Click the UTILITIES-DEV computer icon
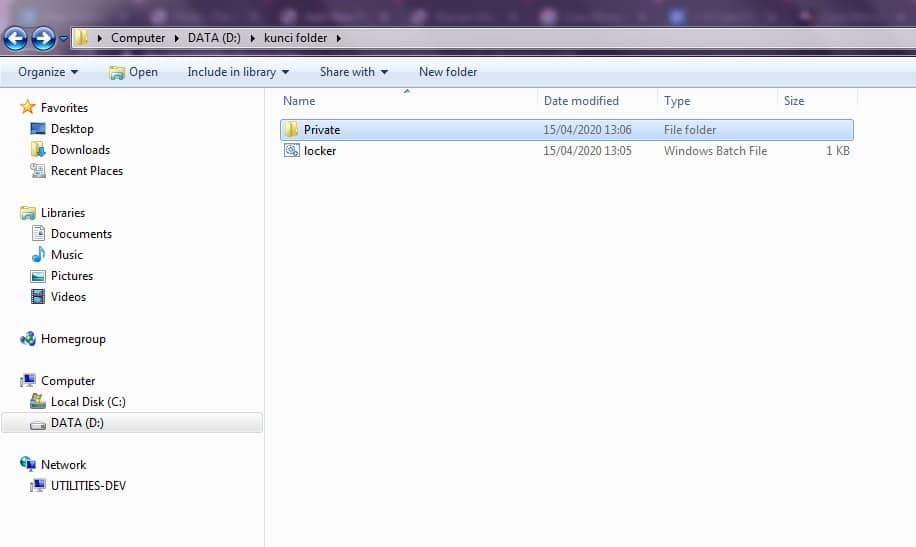The height and width of the screenshot is (547, 916). point(38,485)
